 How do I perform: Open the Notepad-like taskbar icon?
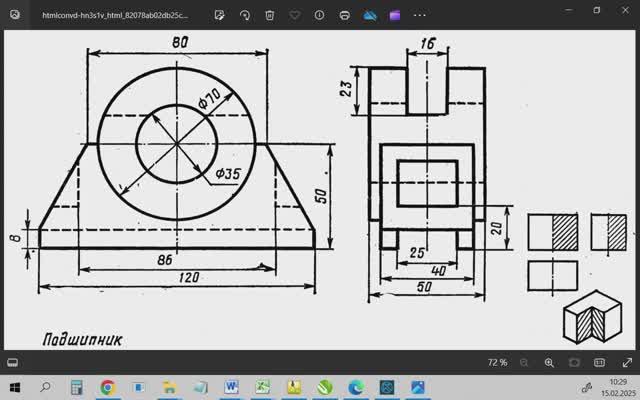[200, 387]
